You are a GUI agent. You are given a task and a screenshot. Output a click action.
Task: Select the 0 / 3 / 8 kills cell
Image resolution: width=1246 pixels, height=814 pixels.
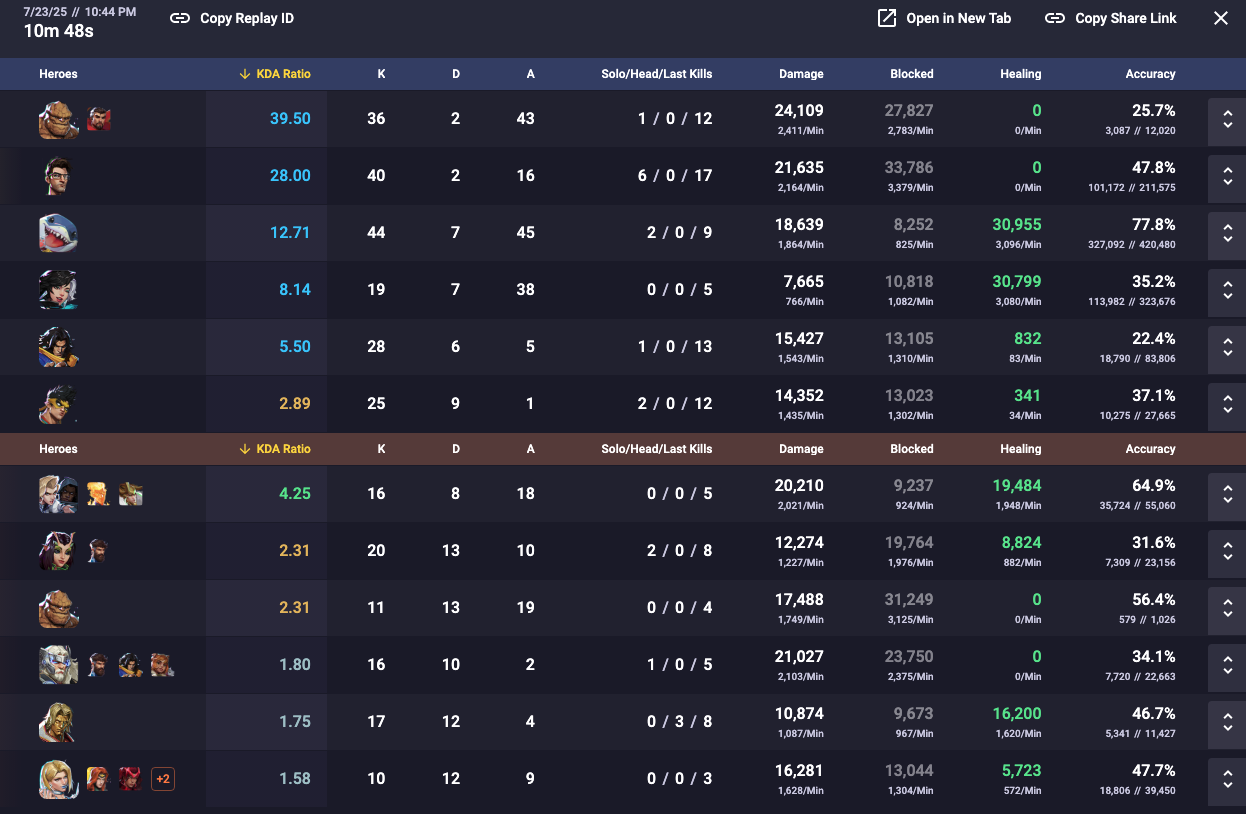680,722
